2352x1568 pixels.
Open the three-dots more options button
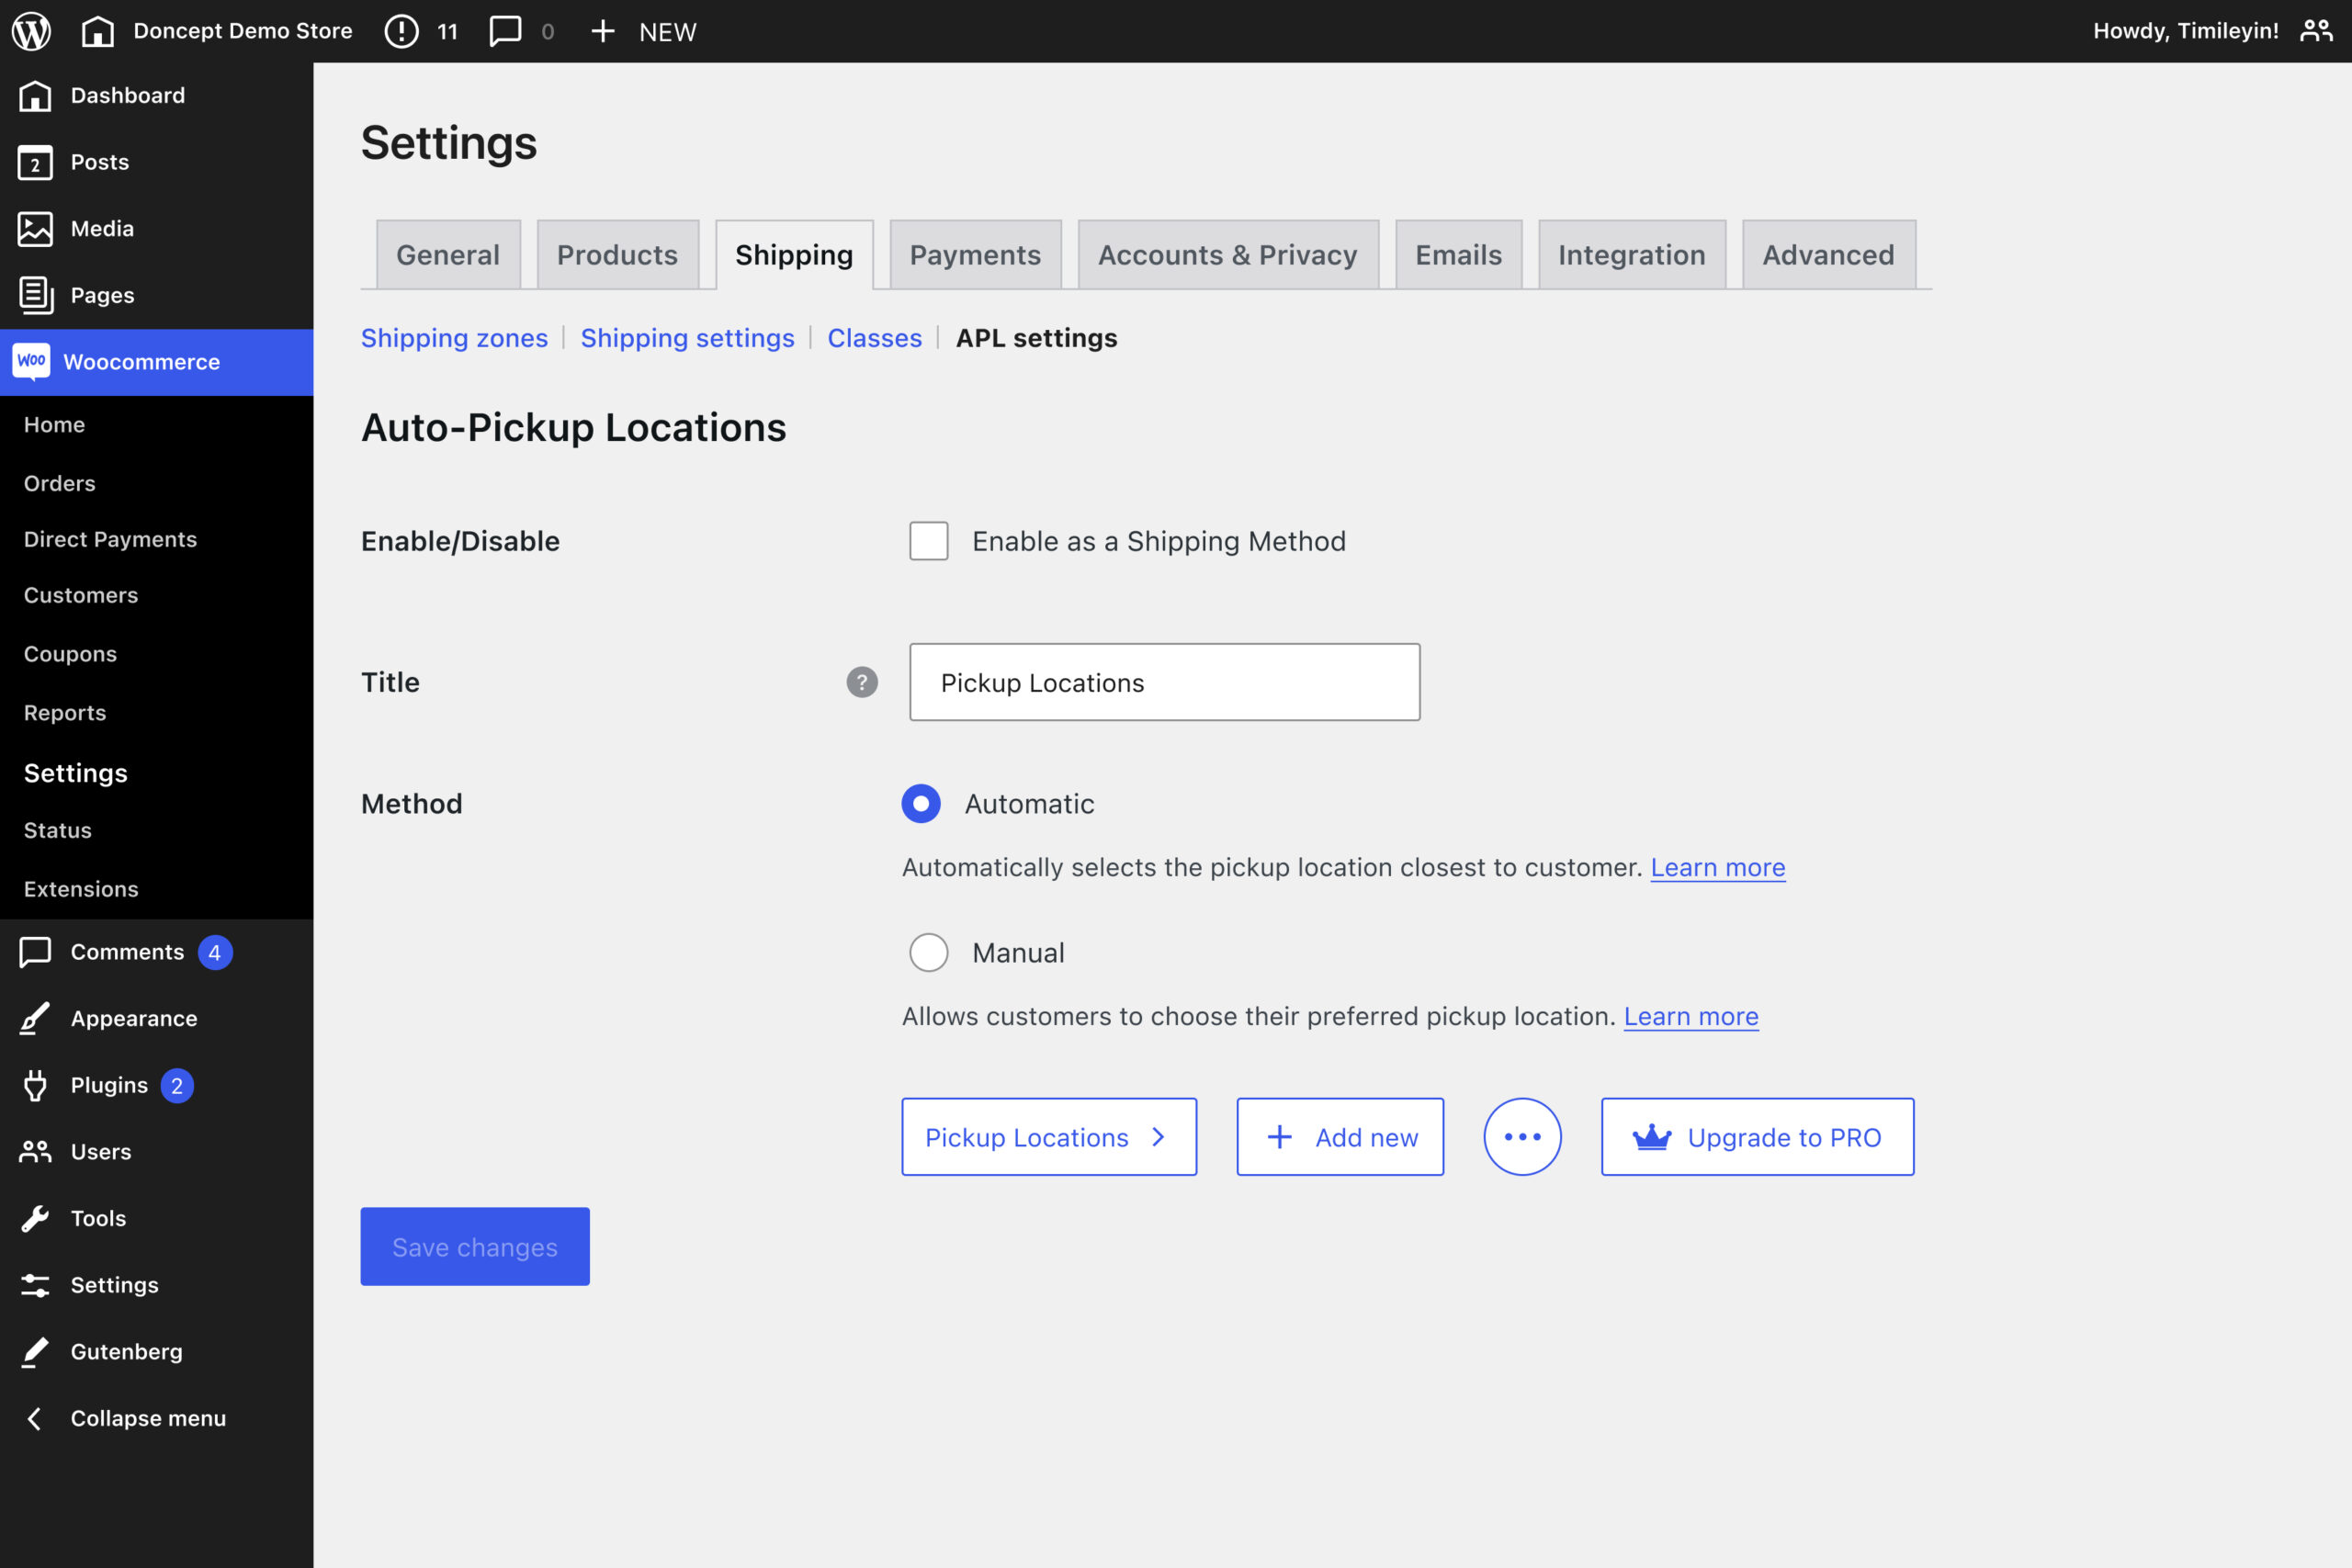coord(1522,1137)
